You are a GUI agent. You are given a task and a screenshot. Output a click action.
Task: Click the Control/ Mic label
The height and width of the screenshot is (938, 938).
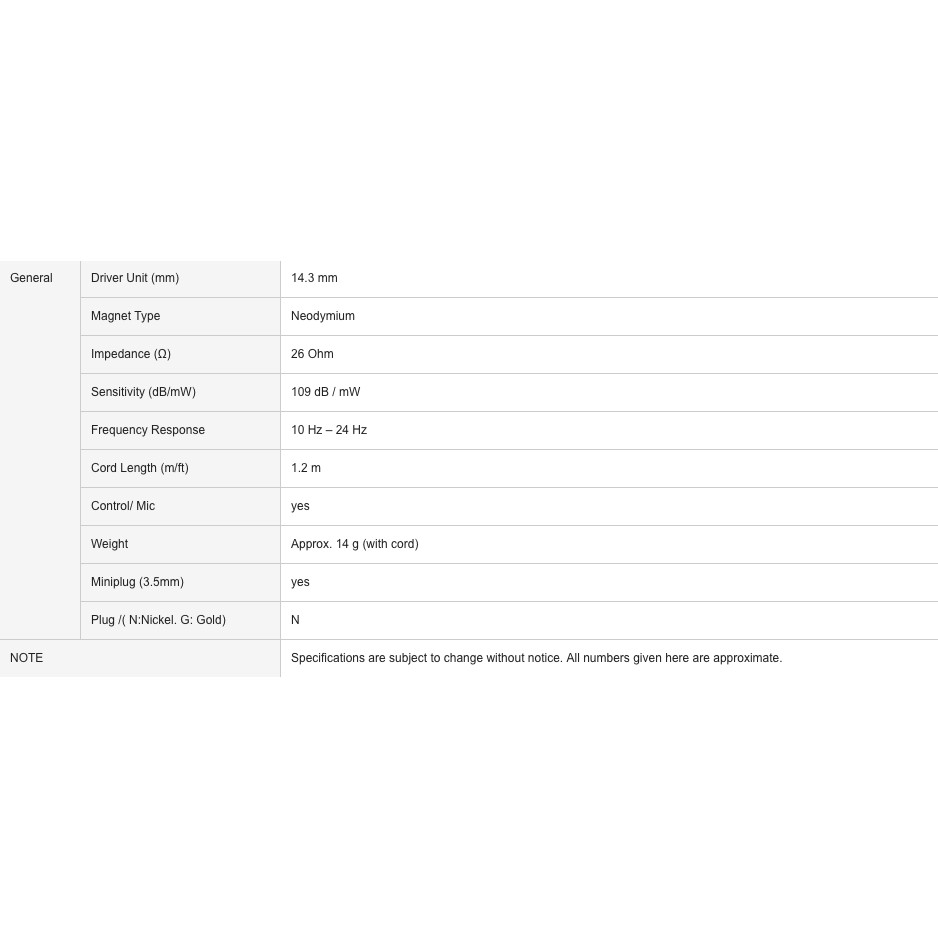click(123, 506)
